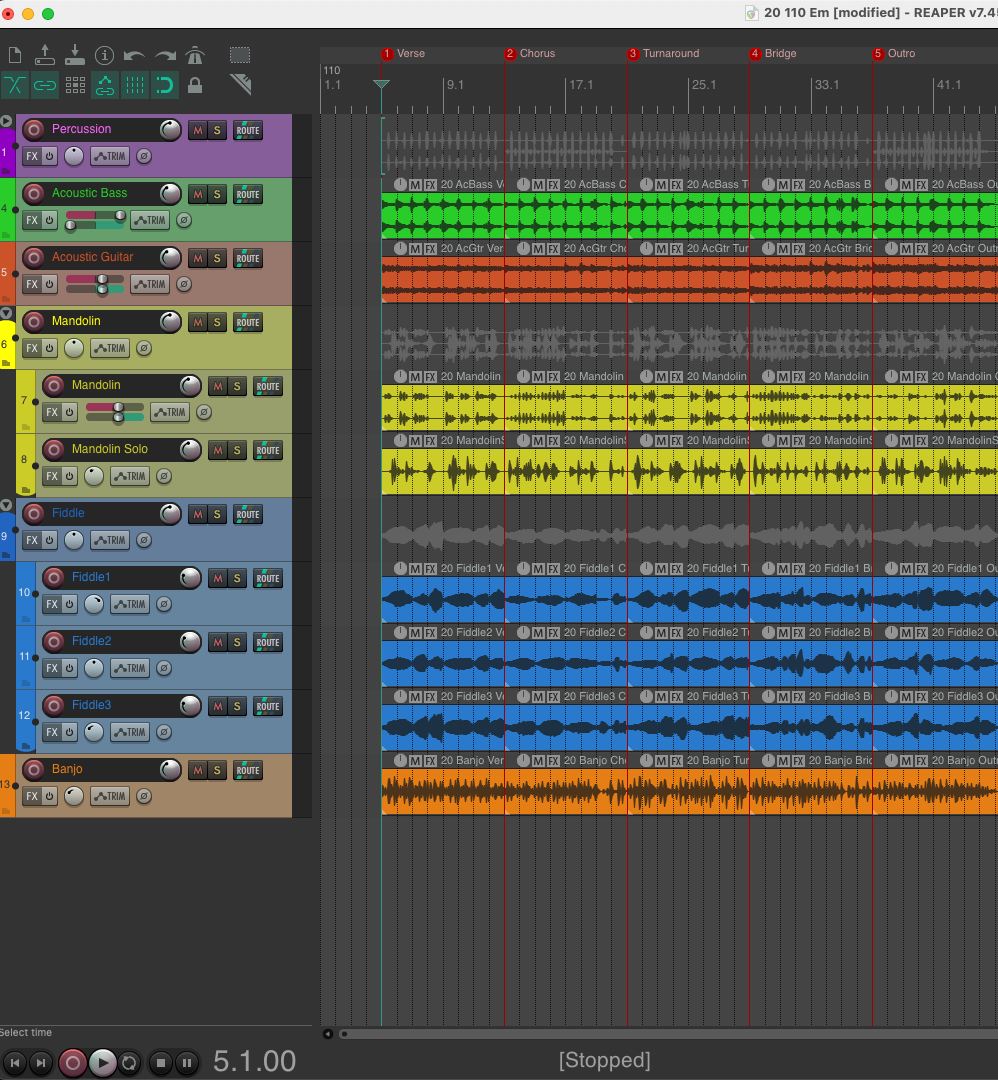The width and height of the screenshot is (998, 1080).
Task: Open FX chain on Acoustic Bass track
Action: click(32, 220)
